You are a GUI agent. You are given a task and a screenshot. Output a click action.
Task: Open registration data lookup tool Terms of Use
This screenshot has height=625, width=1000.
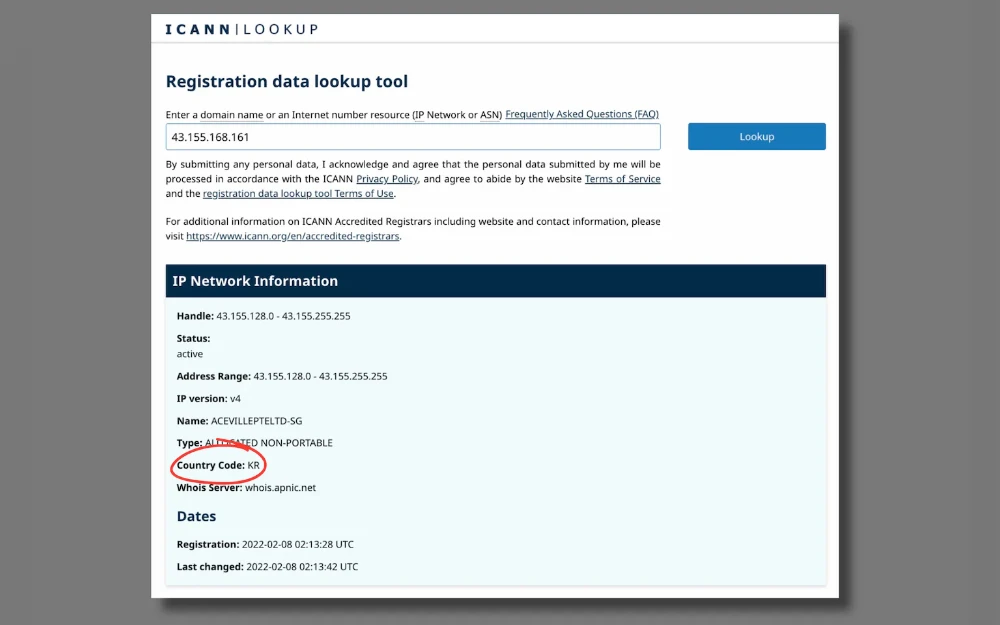click(x=298, y=194)
